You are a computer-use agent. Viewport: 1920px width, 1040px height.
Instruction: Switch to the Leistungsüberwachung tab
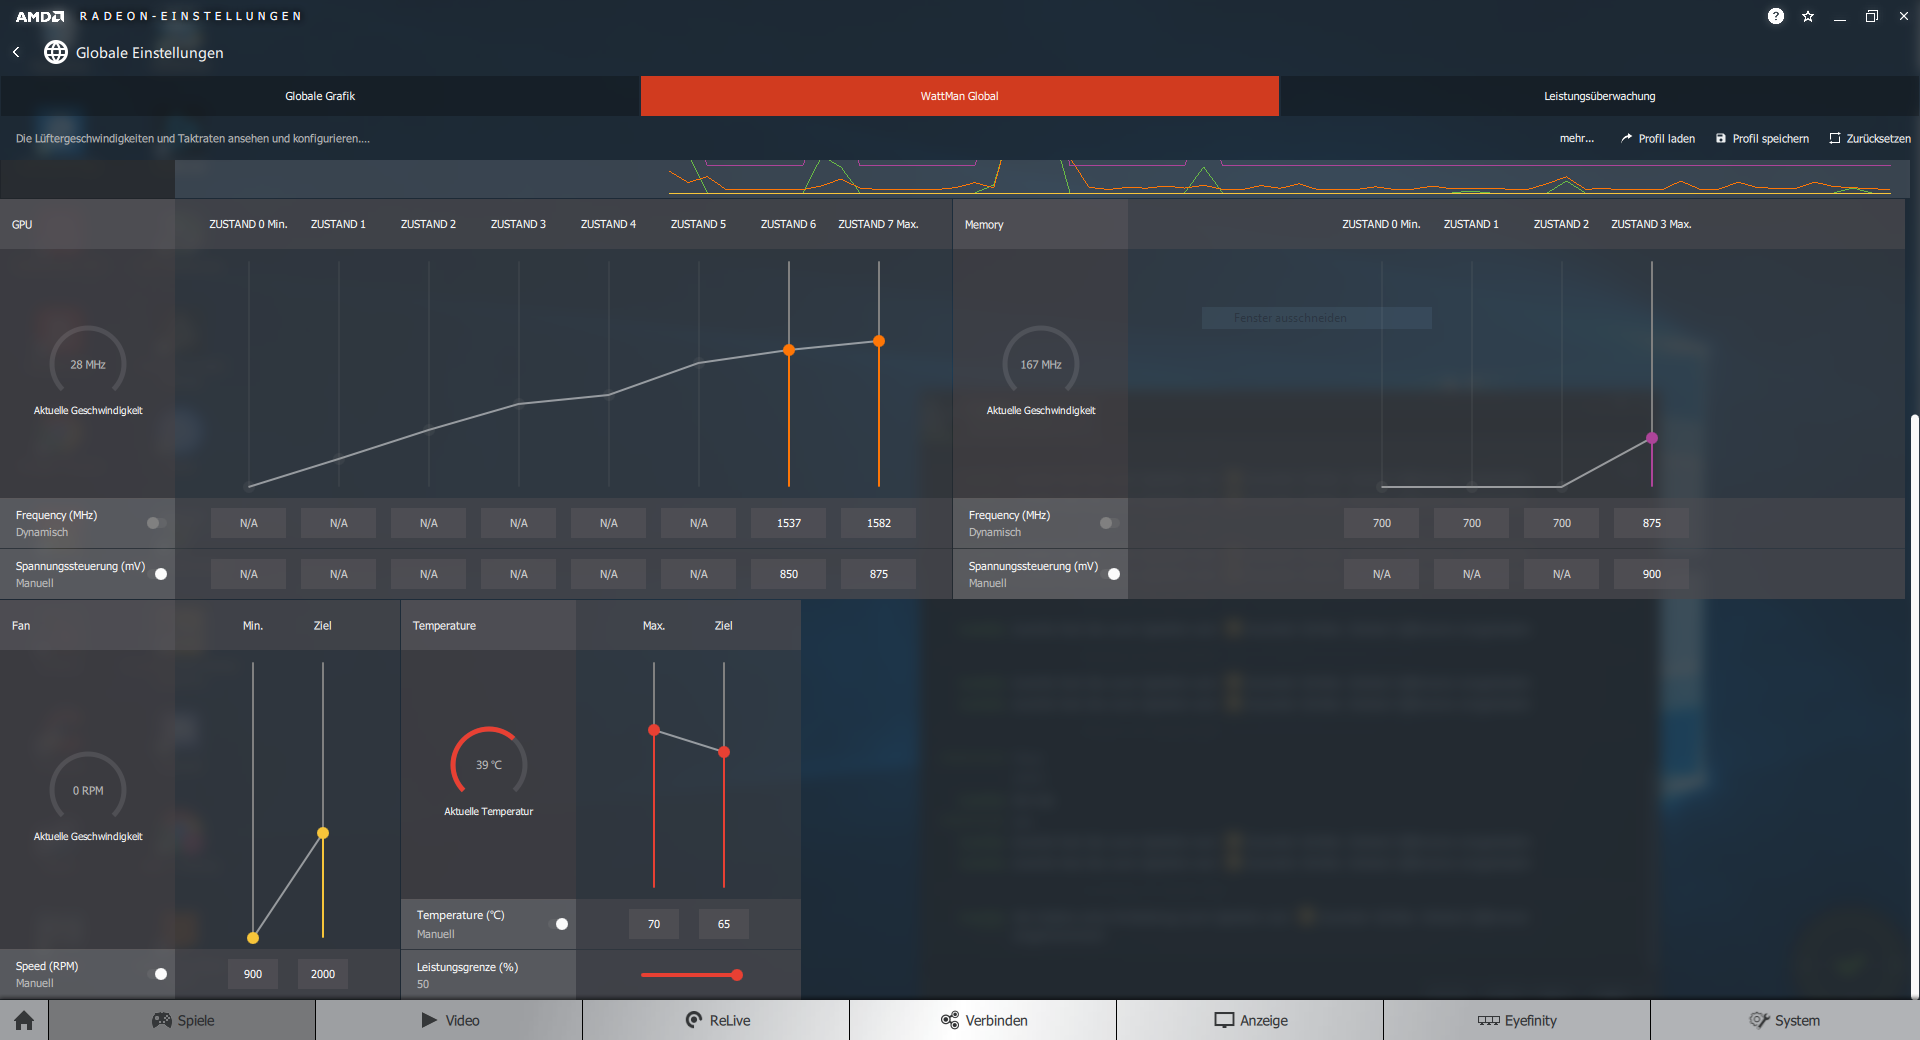pyautogui.click(x=1600, y=96)
